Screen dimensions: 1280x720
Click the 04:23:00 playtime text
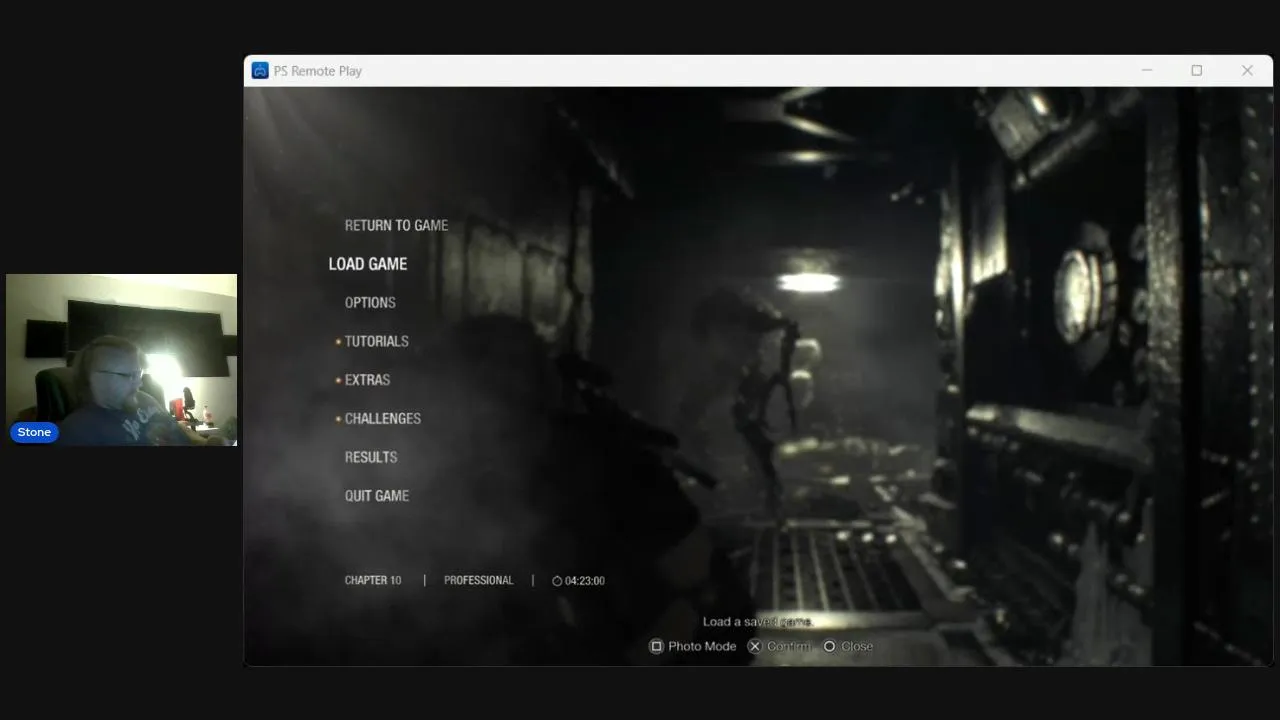[585, 581]
